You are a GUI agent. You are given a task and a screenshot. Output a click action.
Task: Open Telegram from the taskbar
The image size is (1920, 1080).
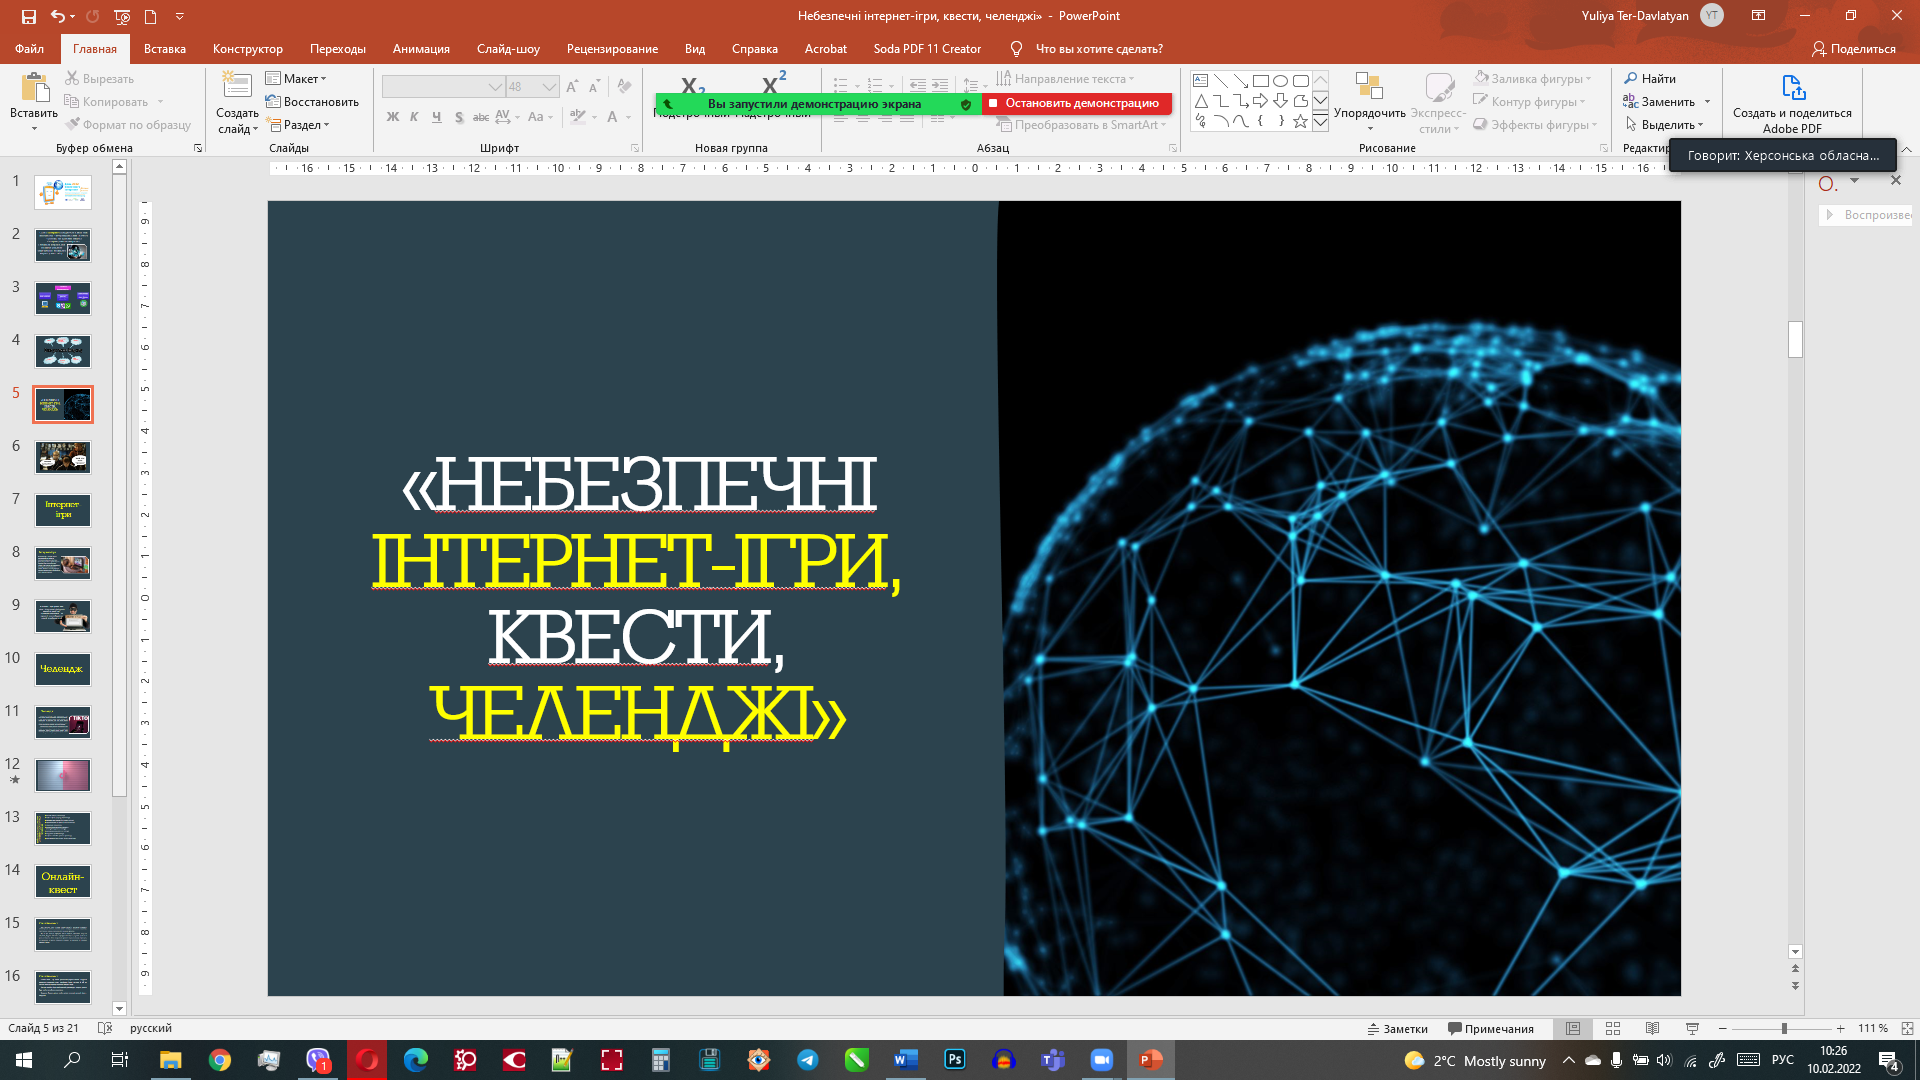point(807,1060)
